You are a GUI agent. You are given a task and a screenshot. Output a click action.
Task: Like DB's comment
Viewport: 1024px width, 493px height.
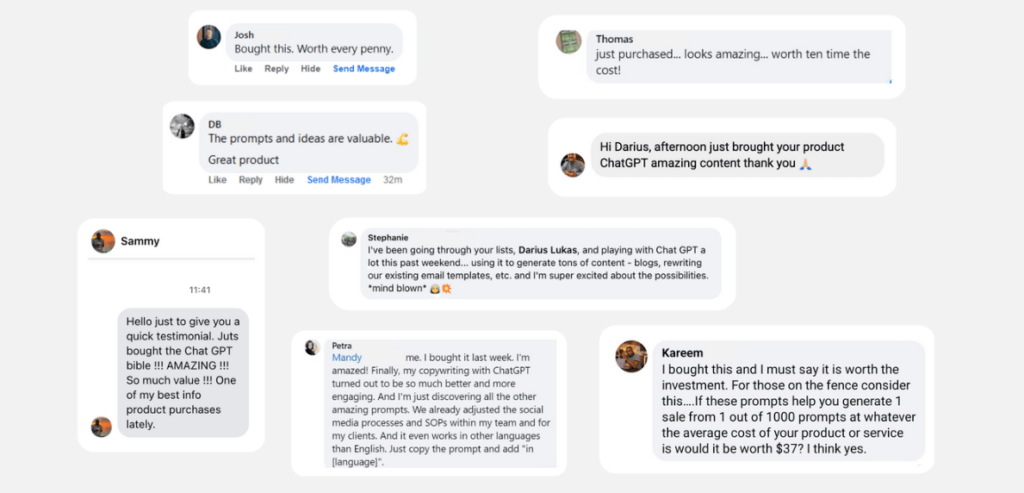pyautogui.click(x=217, y=180)
